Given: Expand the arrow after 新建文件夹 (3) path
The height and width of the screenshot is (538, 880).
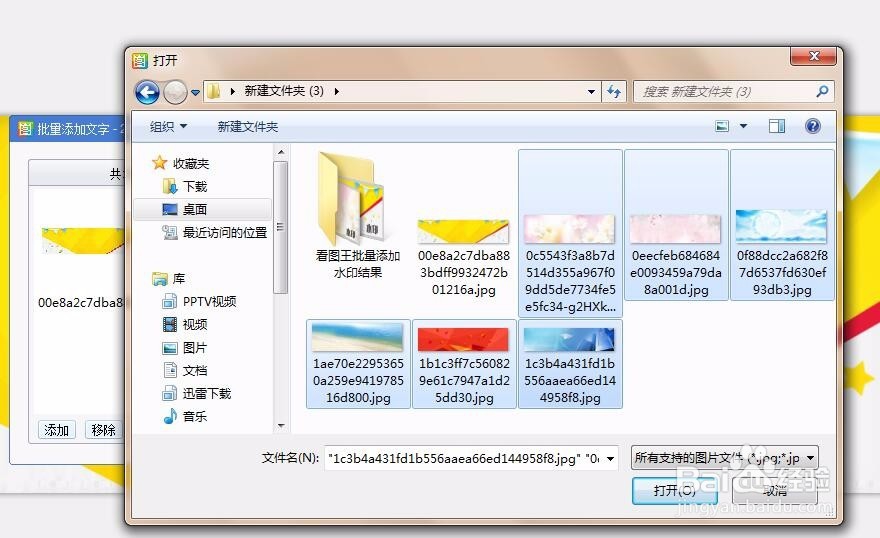Looking at the screenshot, I should [337, 91].
